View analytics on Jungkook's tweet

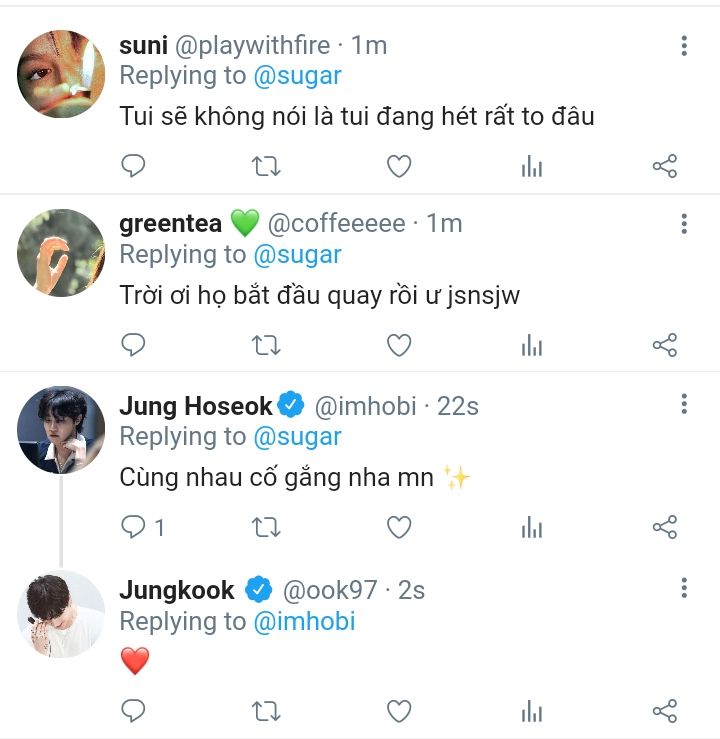(532, 711)
